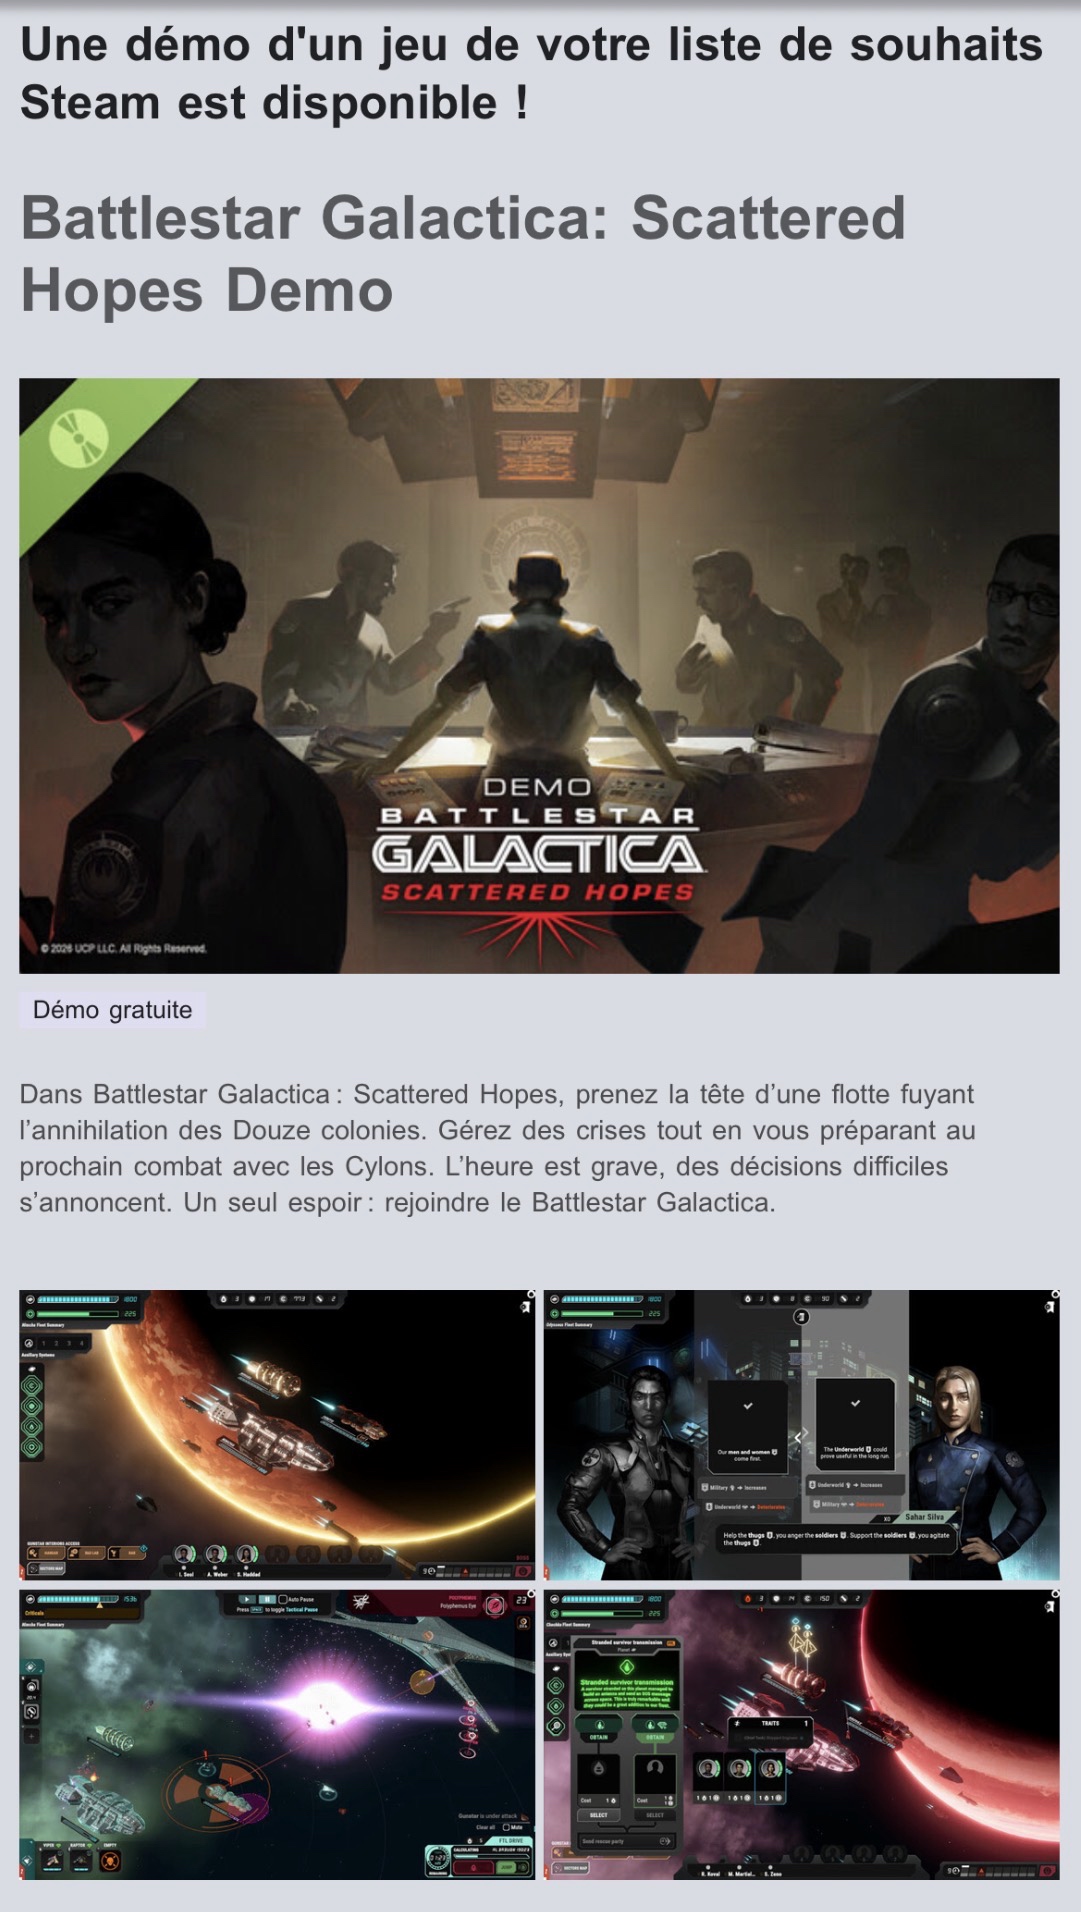Click the I. Saul crew portrait icon
1081x1912 pixels.
(184, 1554)
